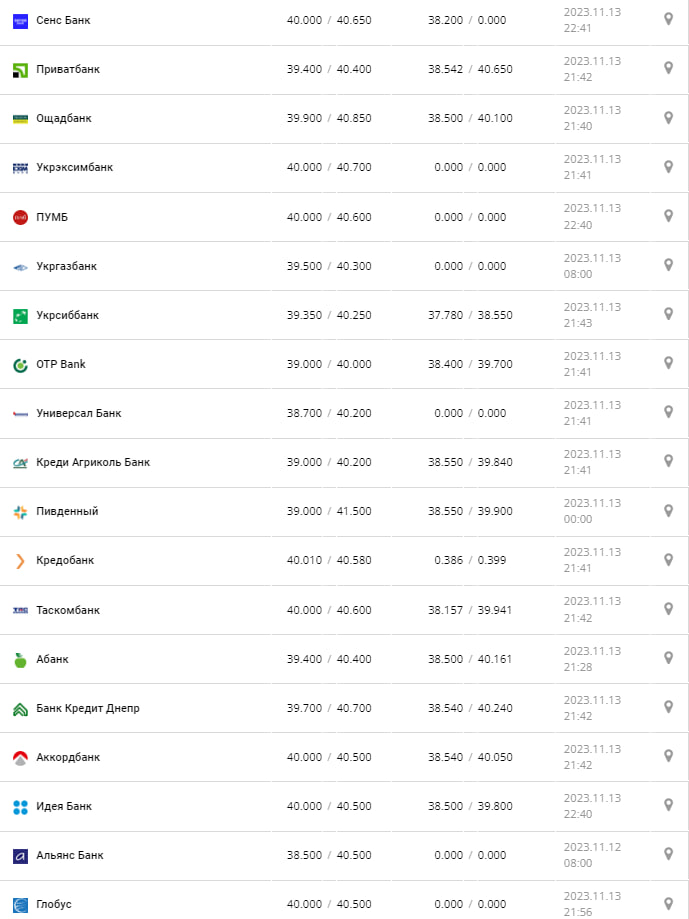Click the Глобус bank name link
This screenshot has height=919, width=689.
[x=54, y=905]
